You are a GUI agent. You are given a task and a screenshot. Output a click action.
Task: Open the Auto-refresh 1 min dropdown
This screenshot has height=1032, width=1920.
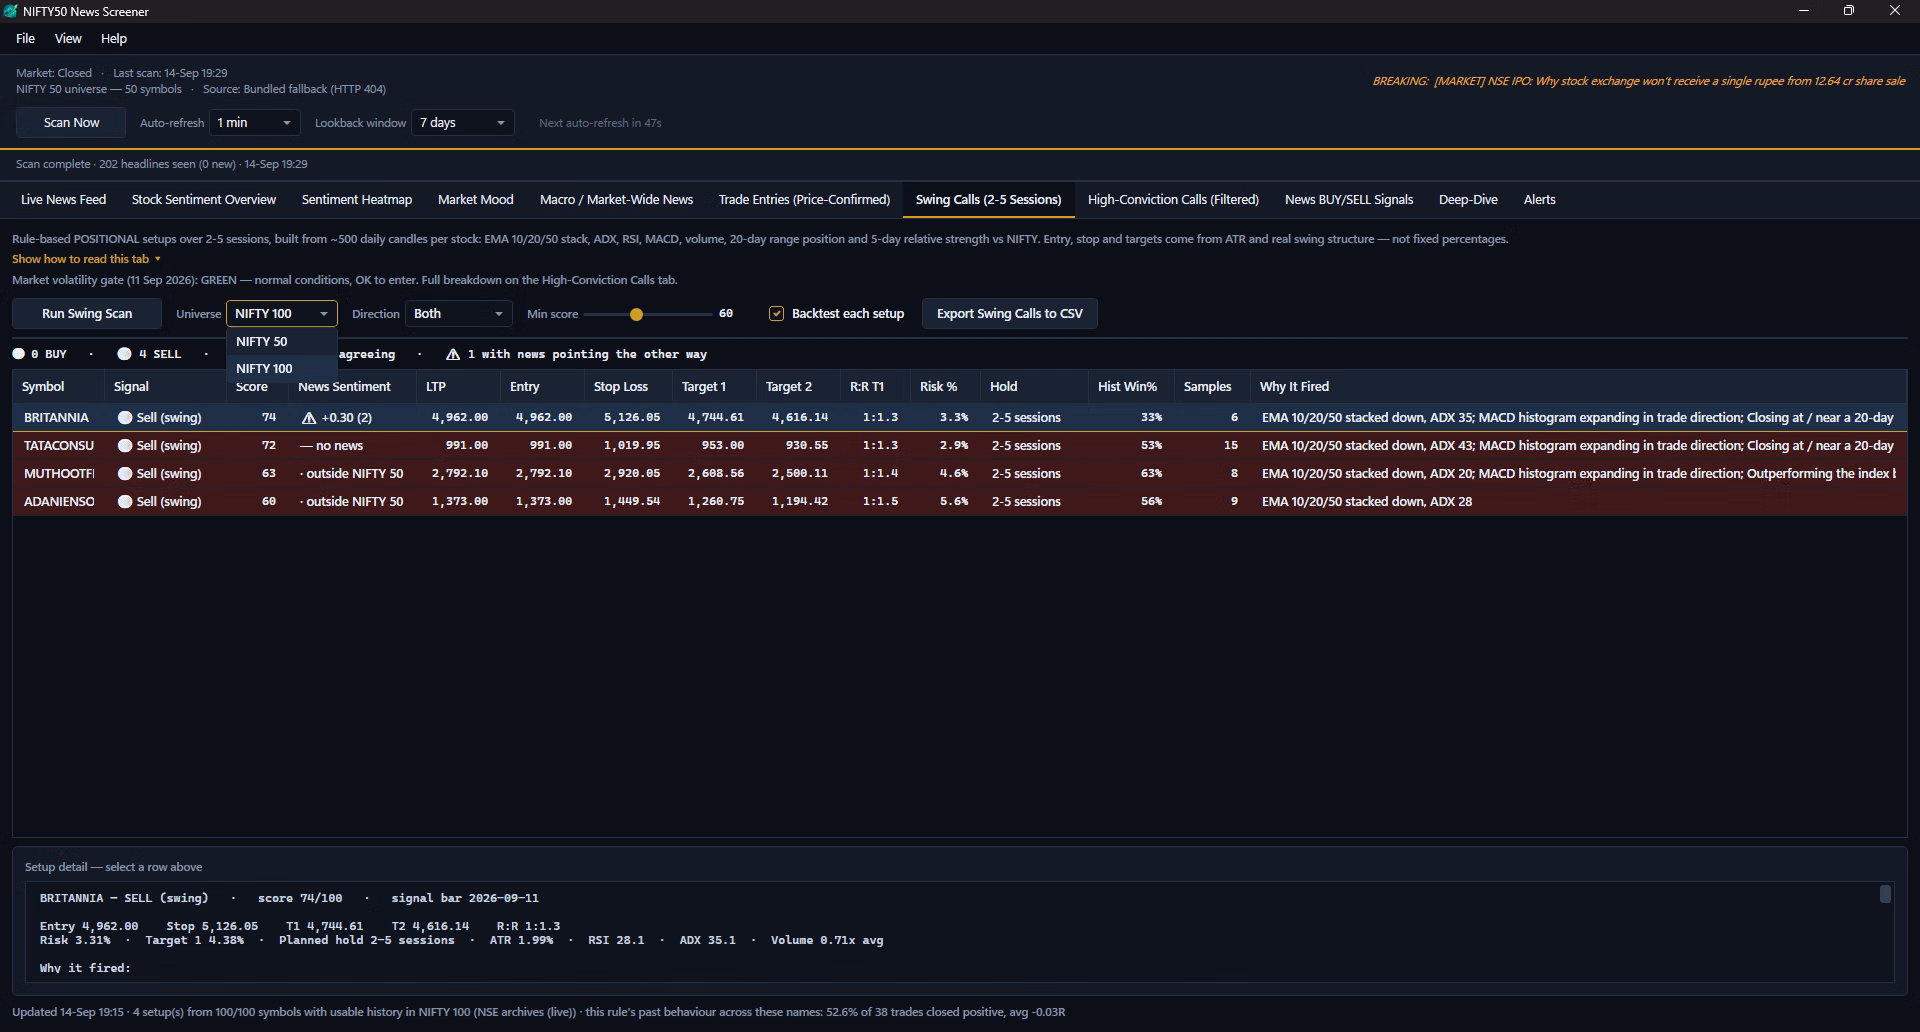(x=255, y=123)
